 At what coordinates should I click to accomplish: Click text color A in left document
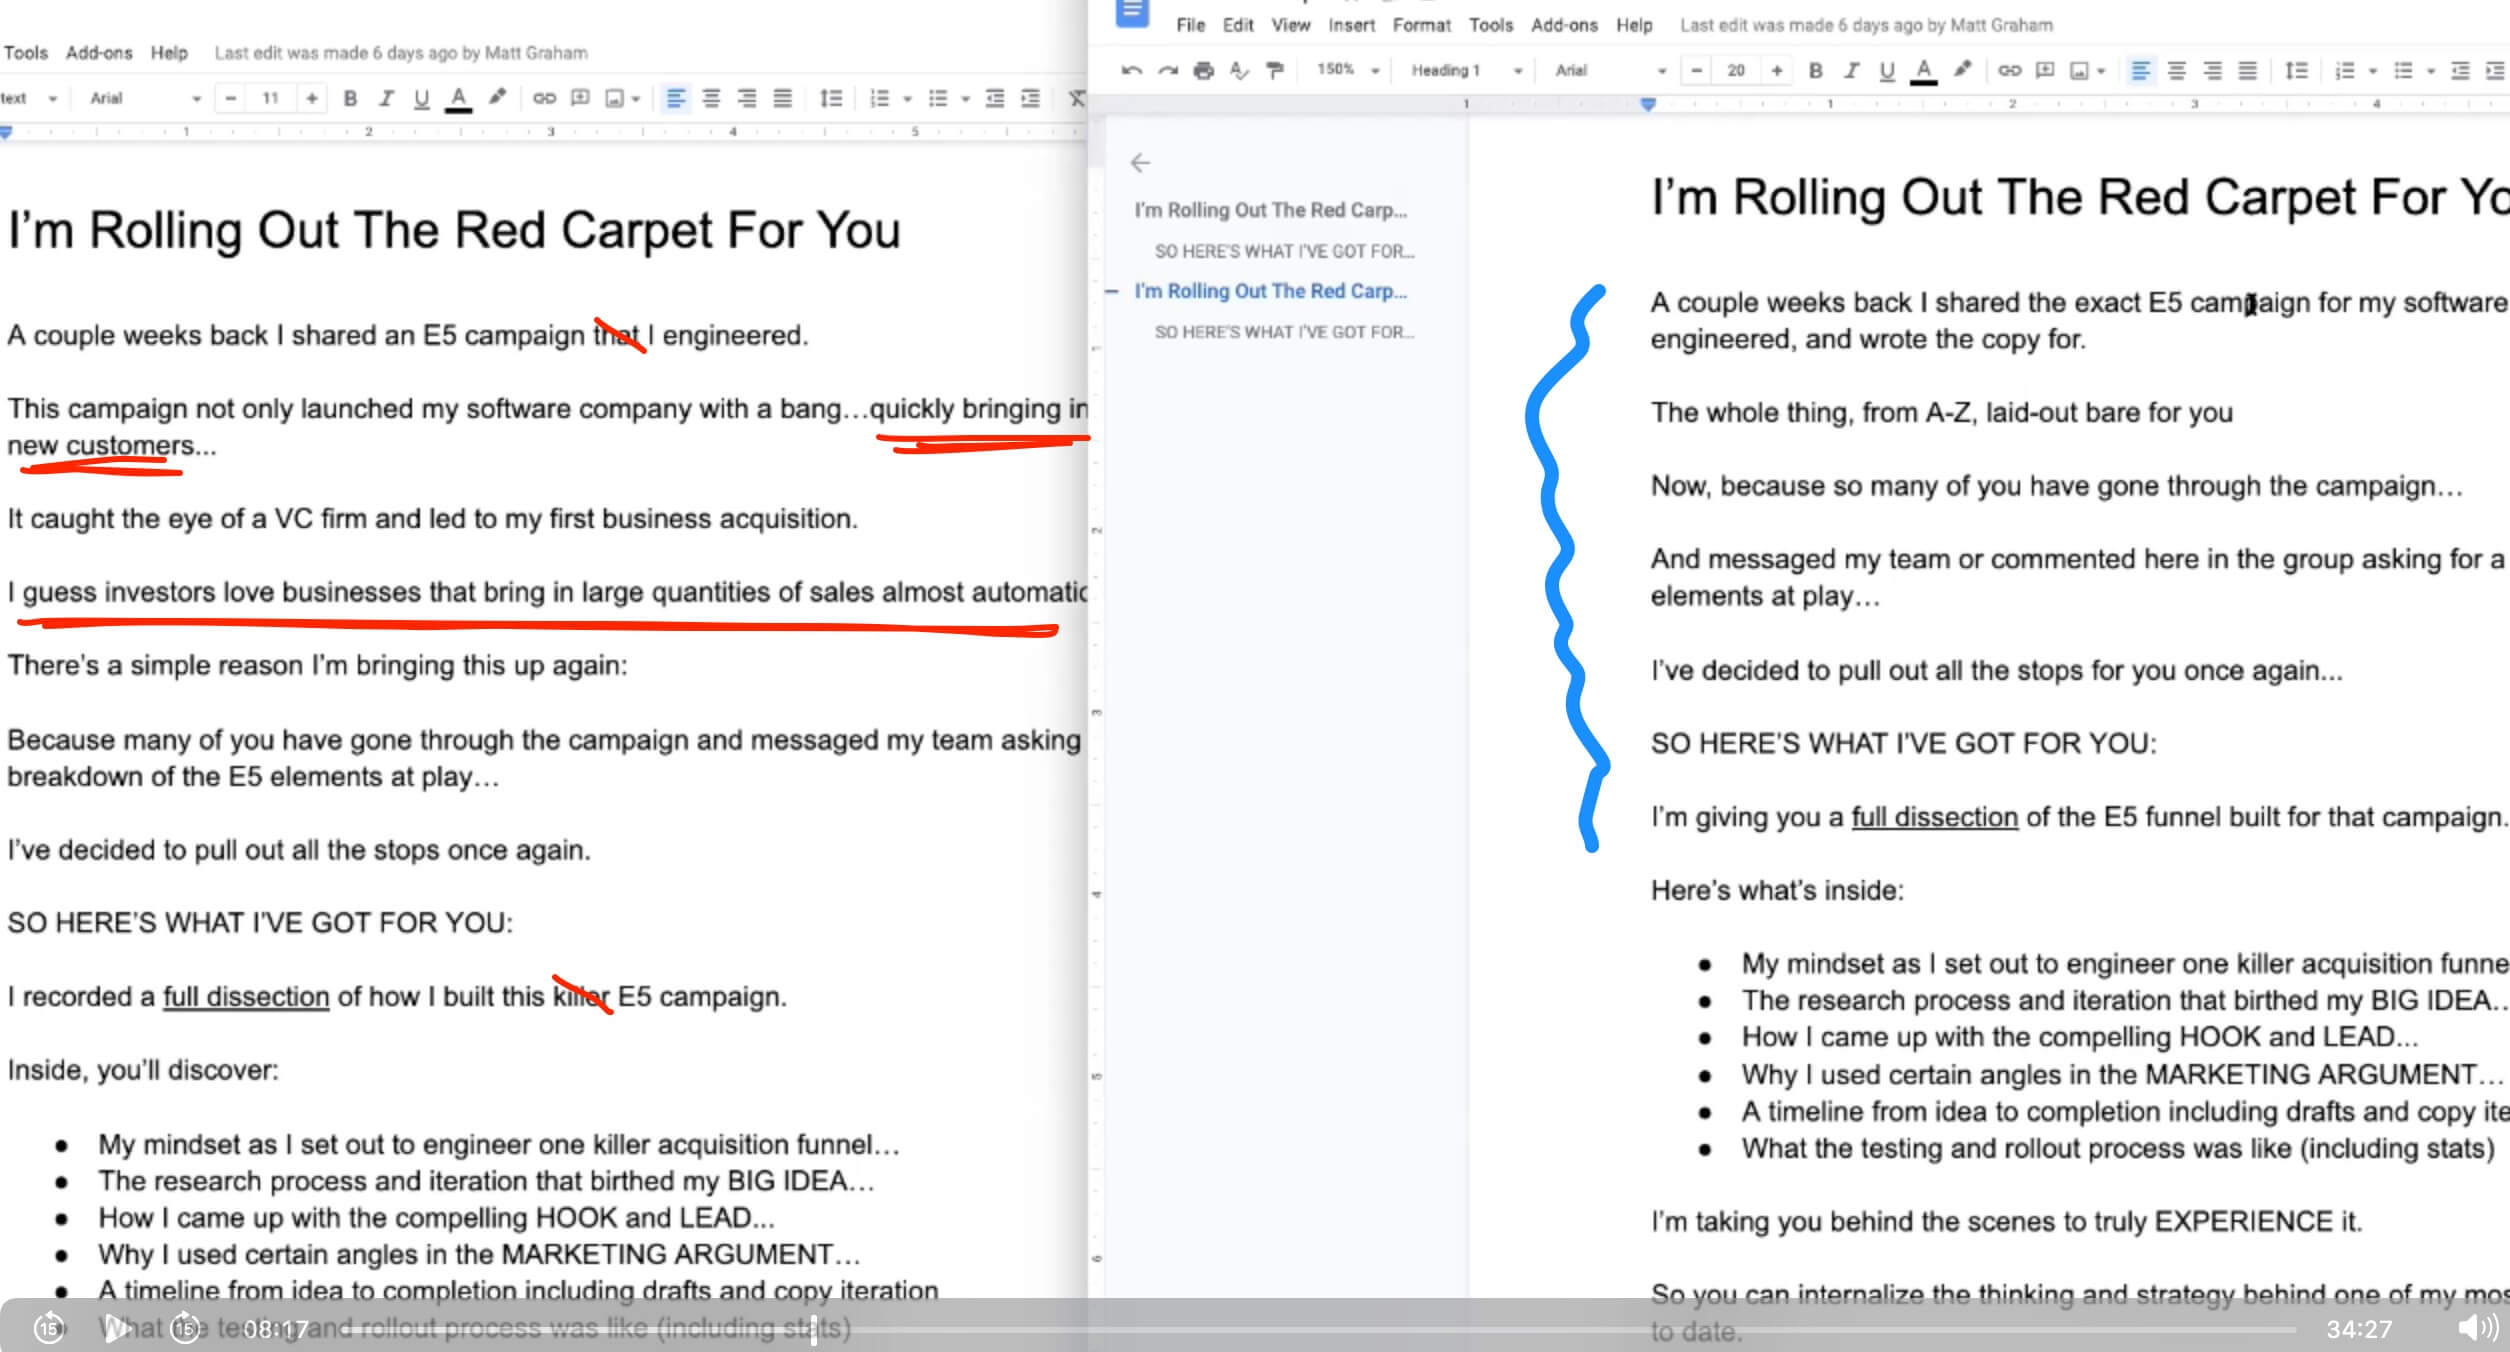pyautogui.click(x=458, y=98)
